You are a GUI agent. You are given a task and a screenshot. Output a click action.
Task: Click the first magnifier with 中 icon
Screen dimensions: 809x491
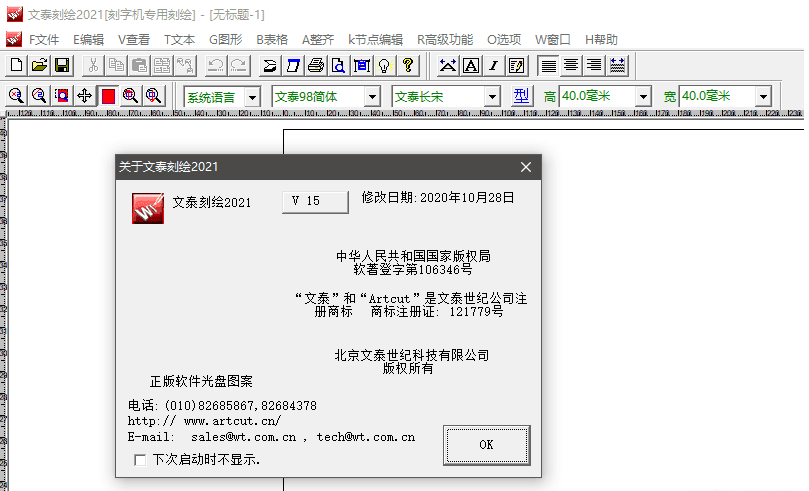(x=130, y=95)
